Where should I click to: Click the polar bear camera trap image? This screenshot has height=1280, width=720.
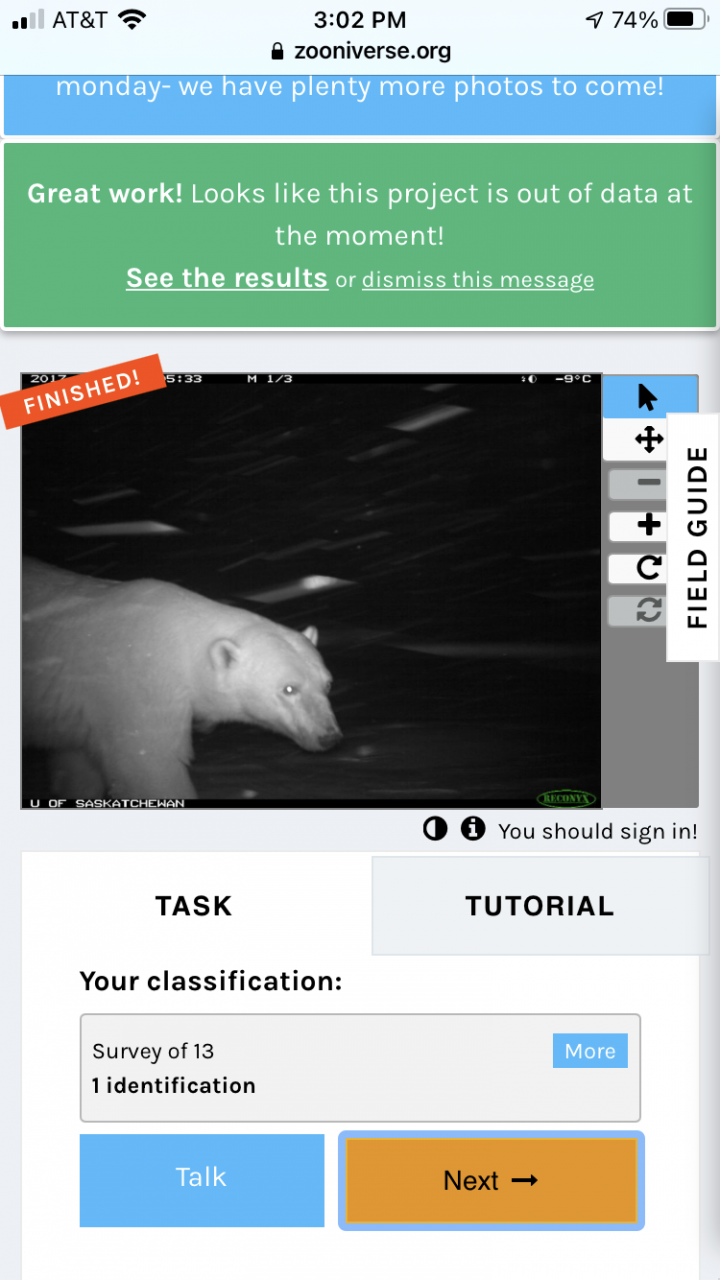tap(311, 591)
